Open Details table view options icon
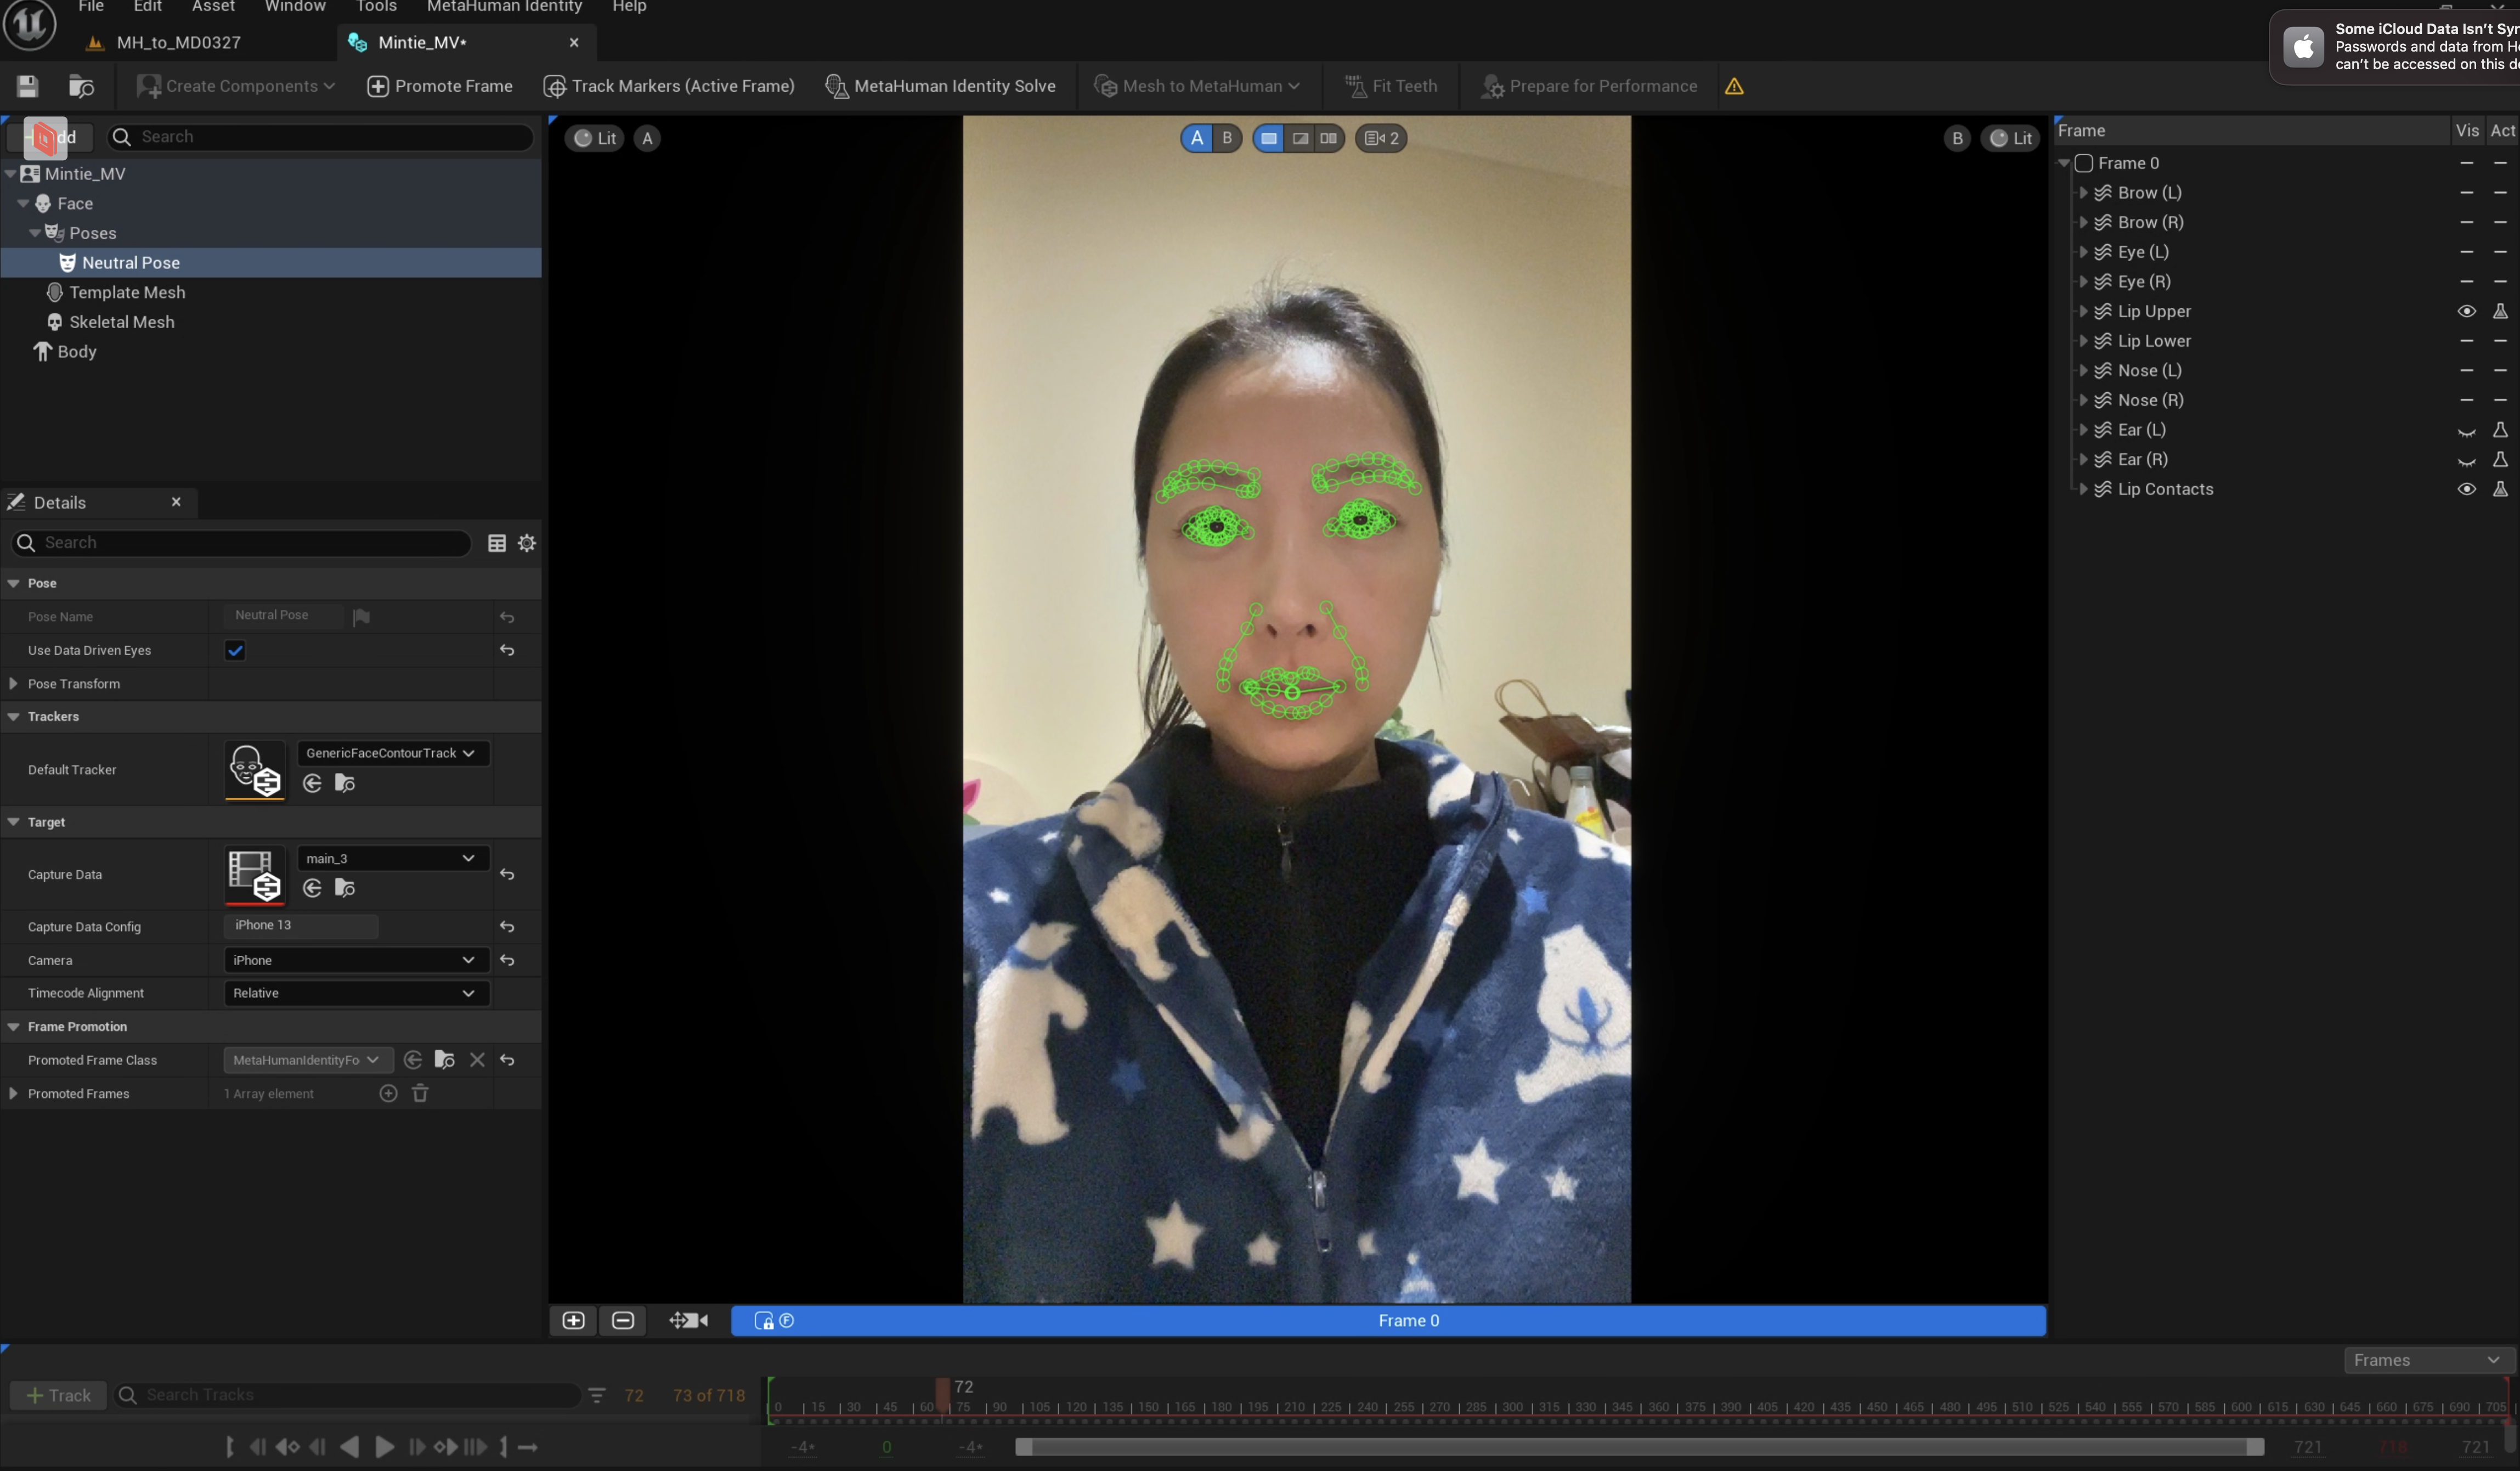This screenshot has height=1471, width=2520. pyautogui.click(x=496, y=543)
